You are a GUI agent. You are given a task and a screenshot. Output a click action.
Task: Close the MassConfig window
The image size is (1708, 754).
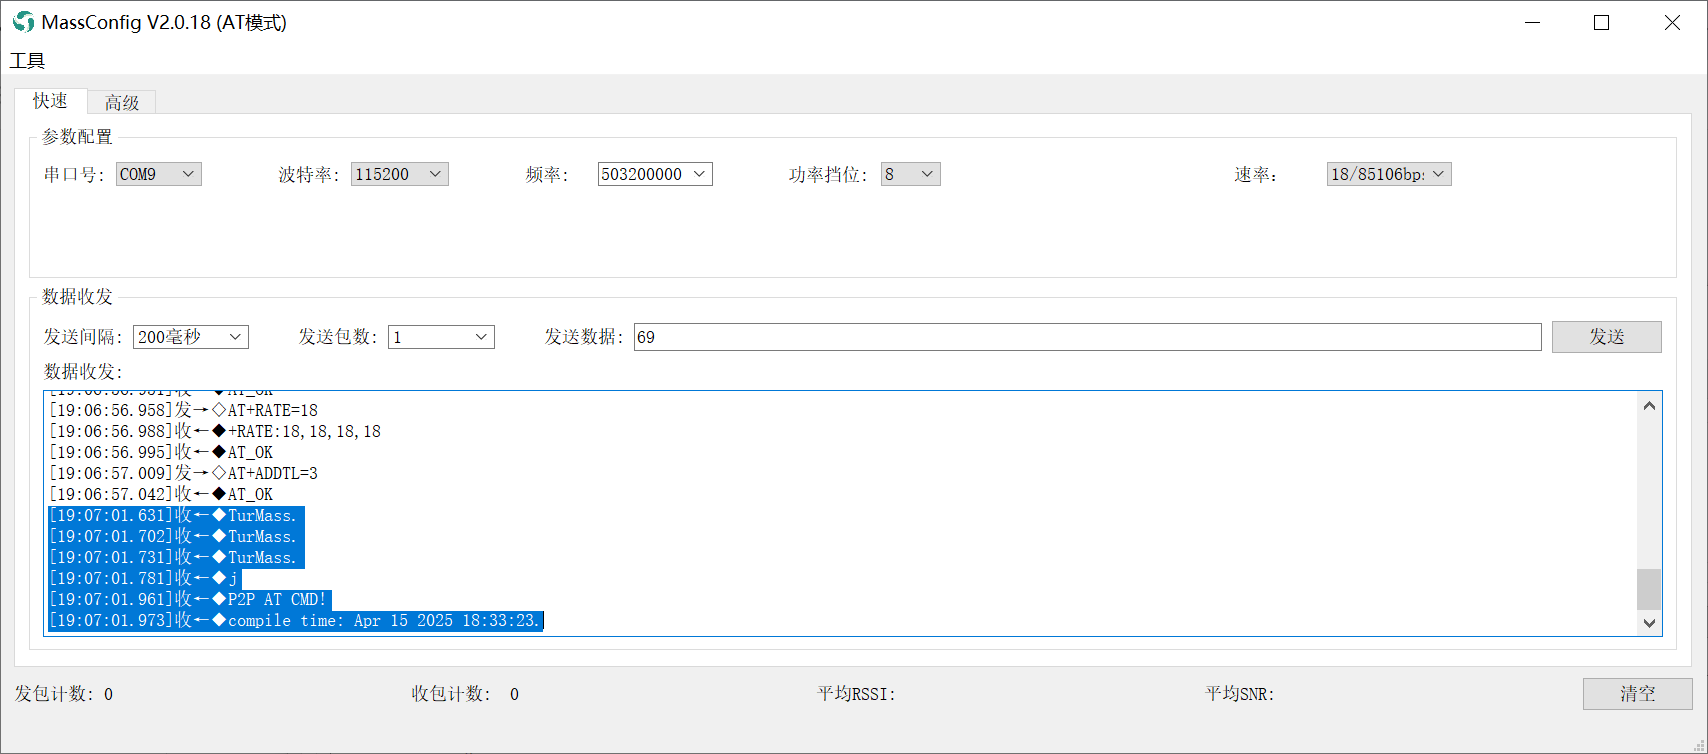point(1672,22)
